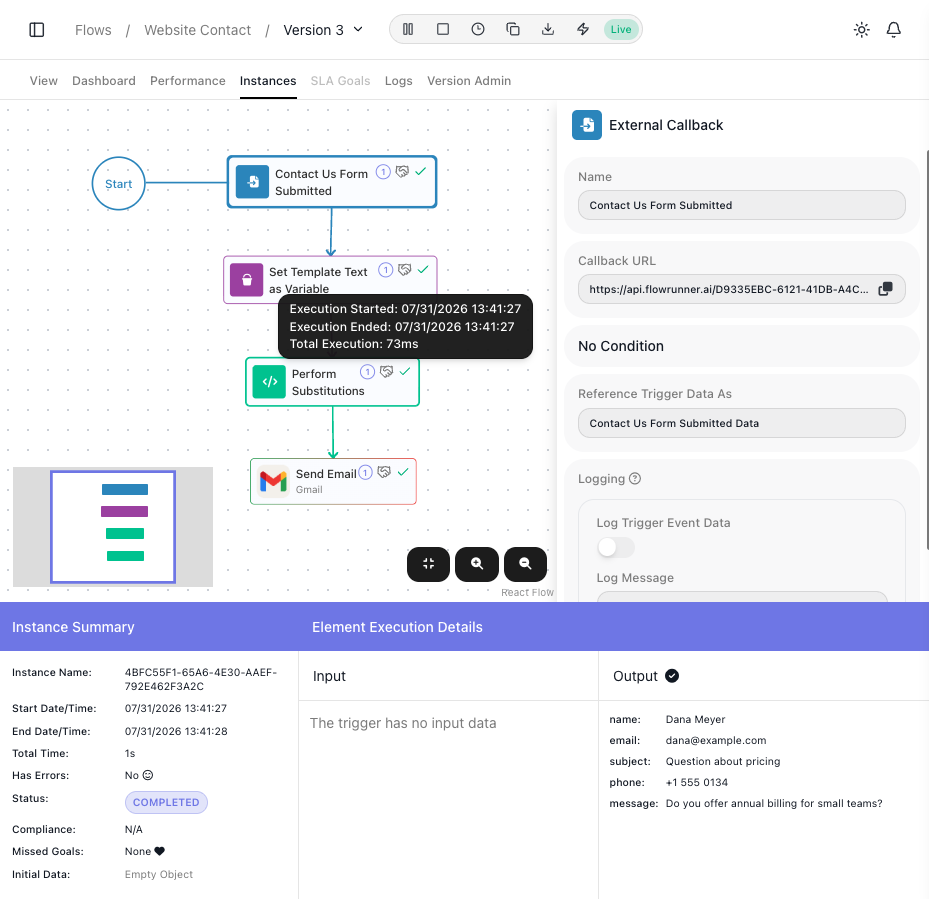Select the Instances tab
Viewport: 929px width, 899px height.
click(x=268, y=81)
